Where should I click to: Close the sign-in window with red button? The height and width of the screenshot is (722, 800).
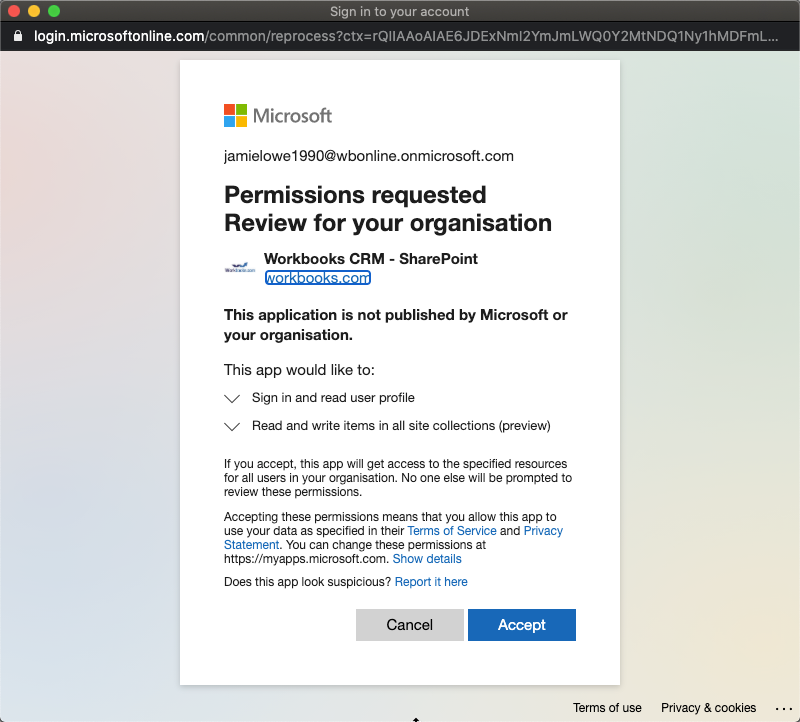point(14,11)
